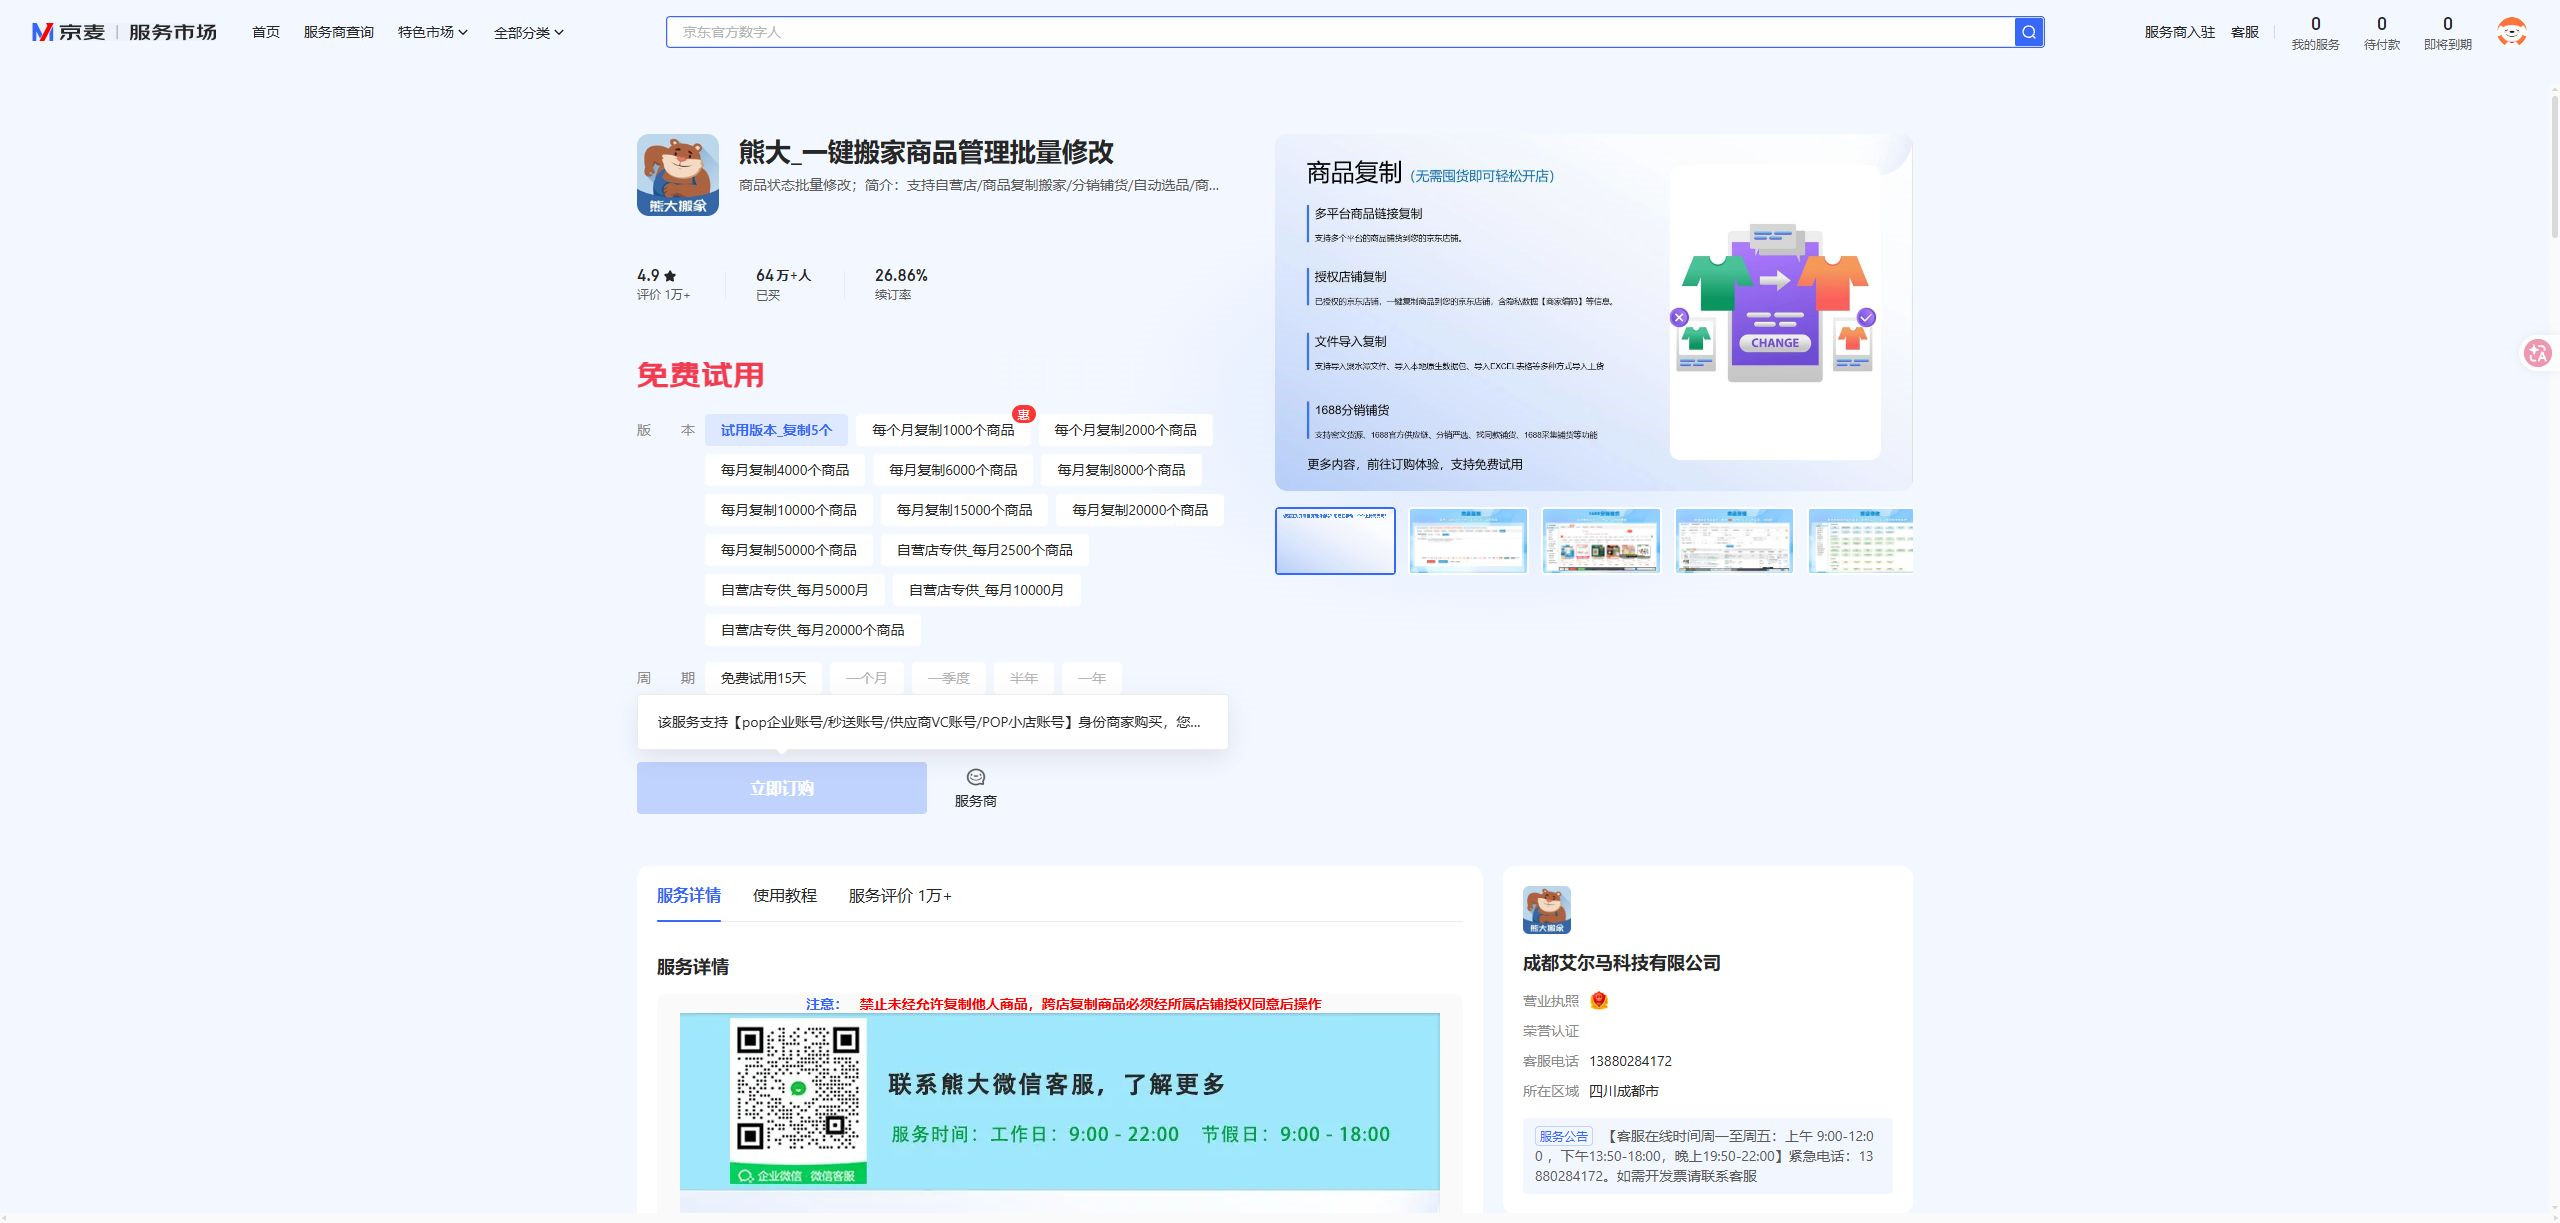Select the second preview thumbnail
Screen dimensions: 2560x1223
pos(1468,541)
